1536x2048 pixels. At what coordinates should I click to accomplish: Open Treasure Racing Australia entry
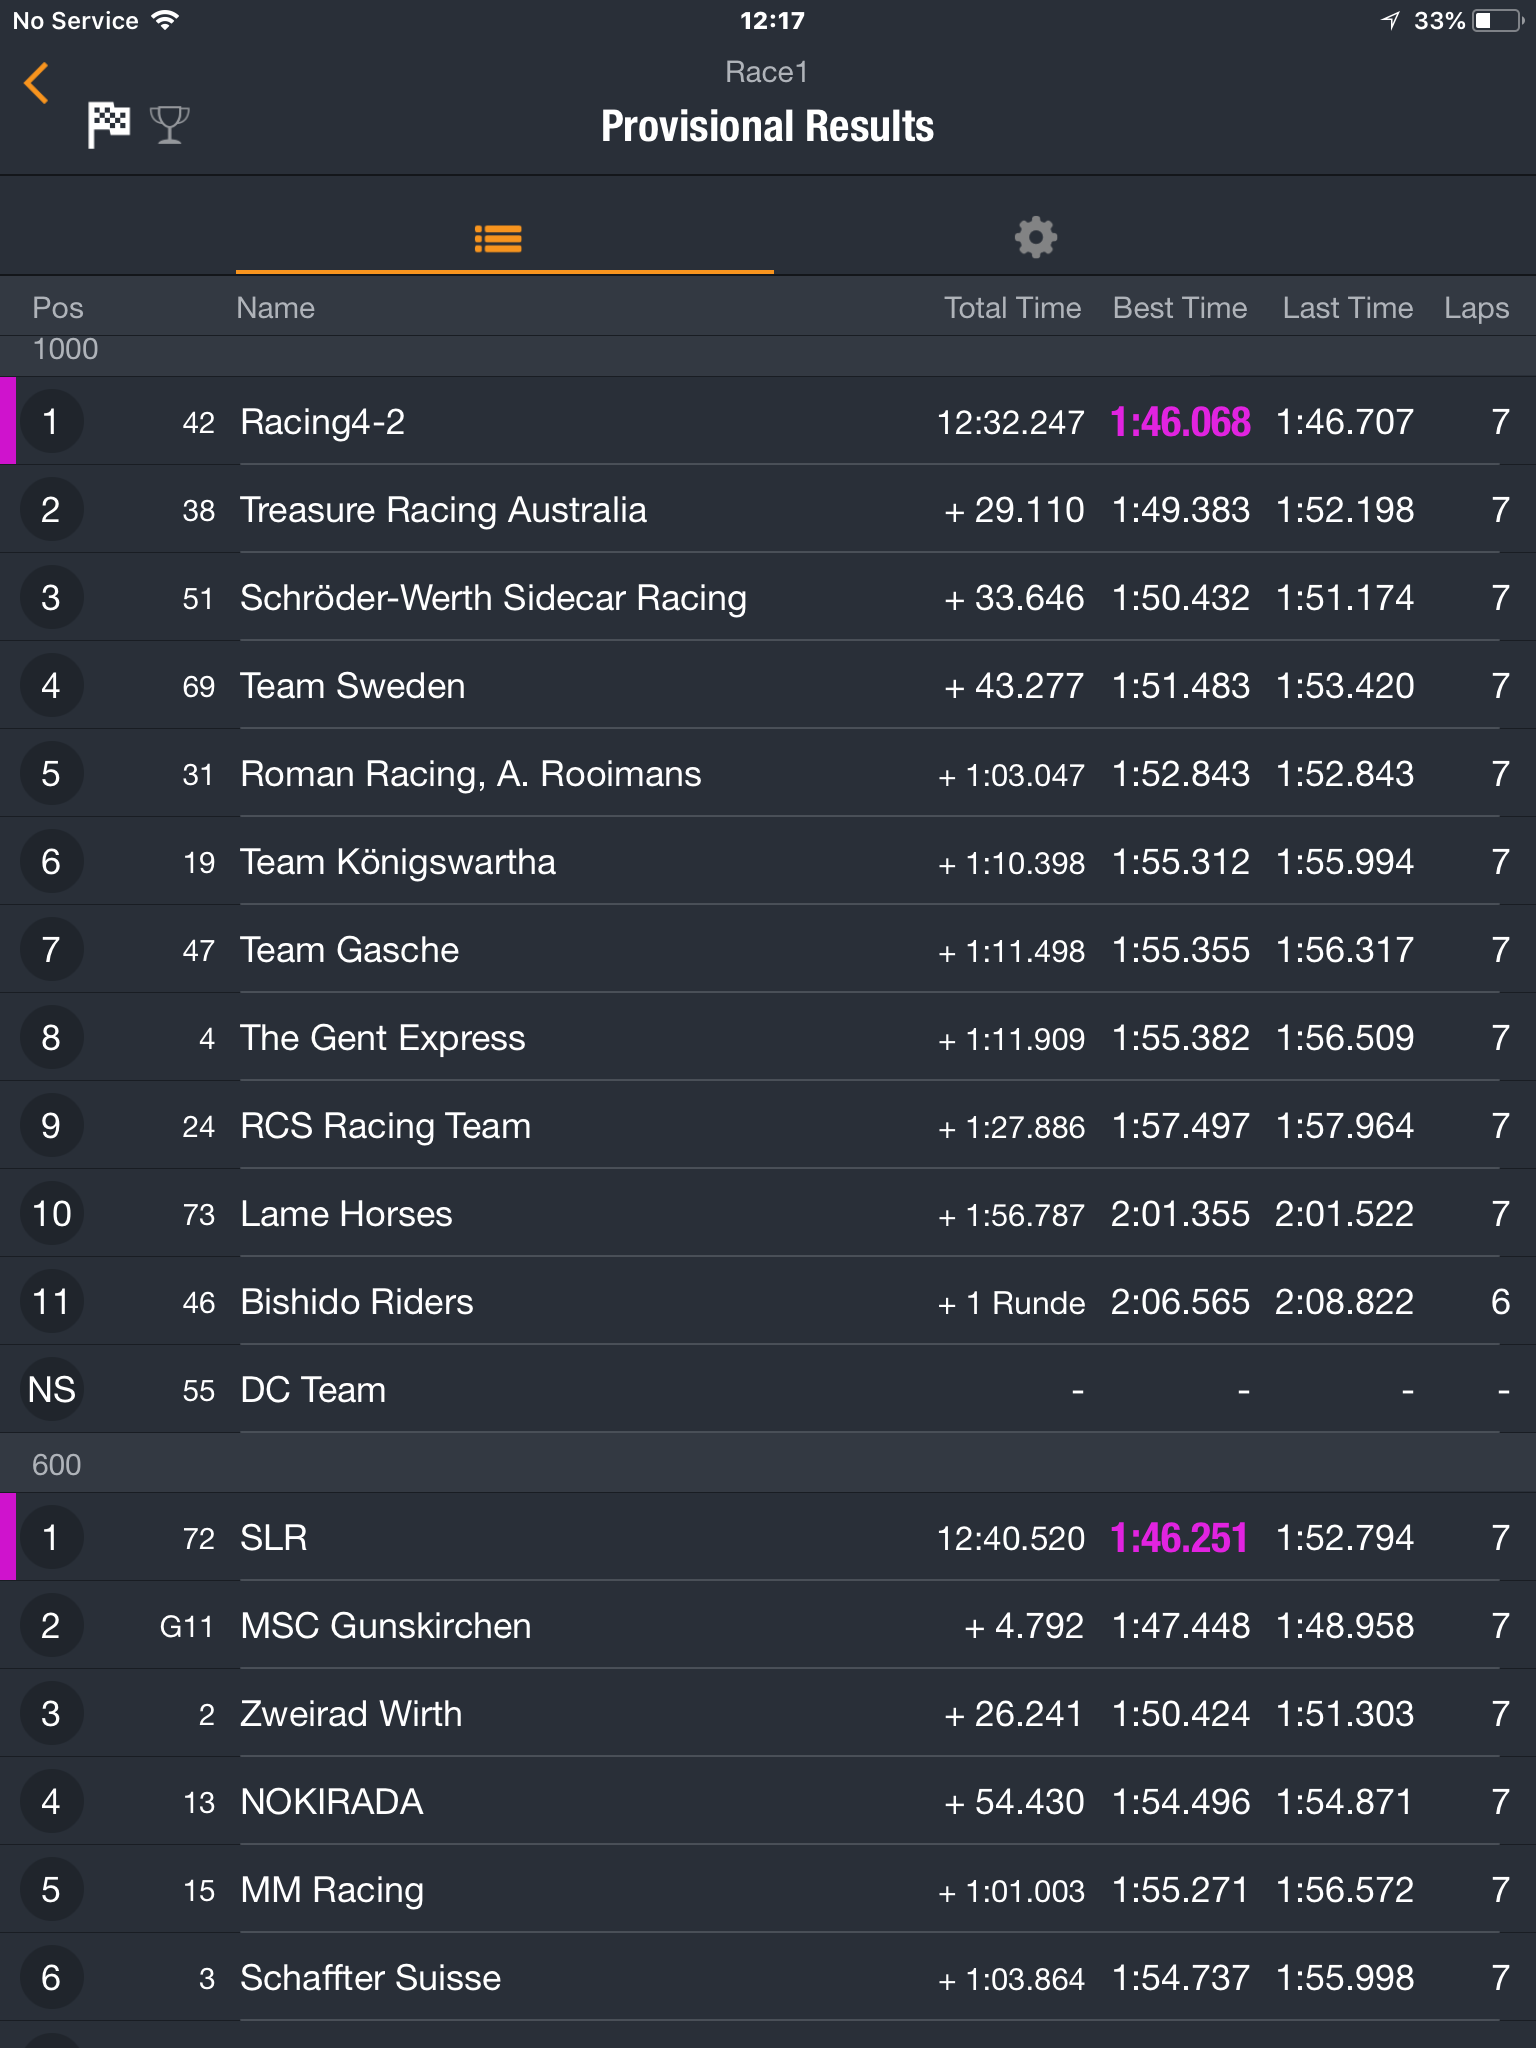768,509
